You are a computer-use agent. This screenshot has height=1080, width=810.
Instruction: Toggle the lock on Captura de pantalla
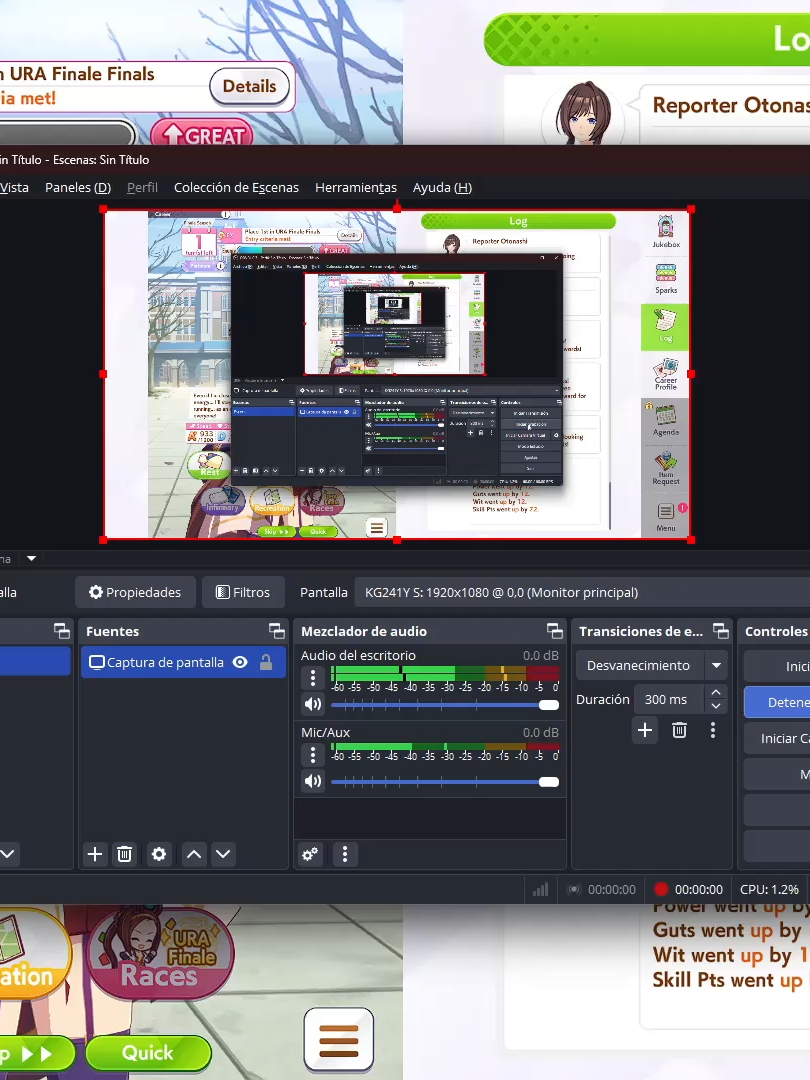click(266, 663)
